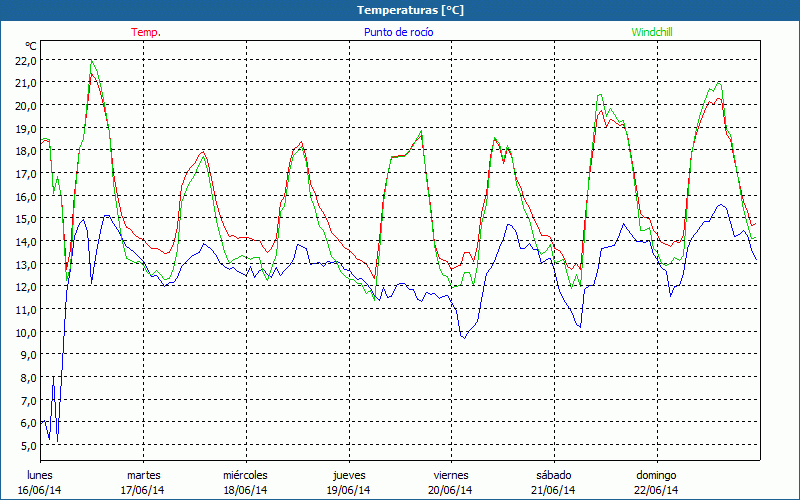
Task: Select the 13,0 y-axis tick label
Action: tap(26, 264)
